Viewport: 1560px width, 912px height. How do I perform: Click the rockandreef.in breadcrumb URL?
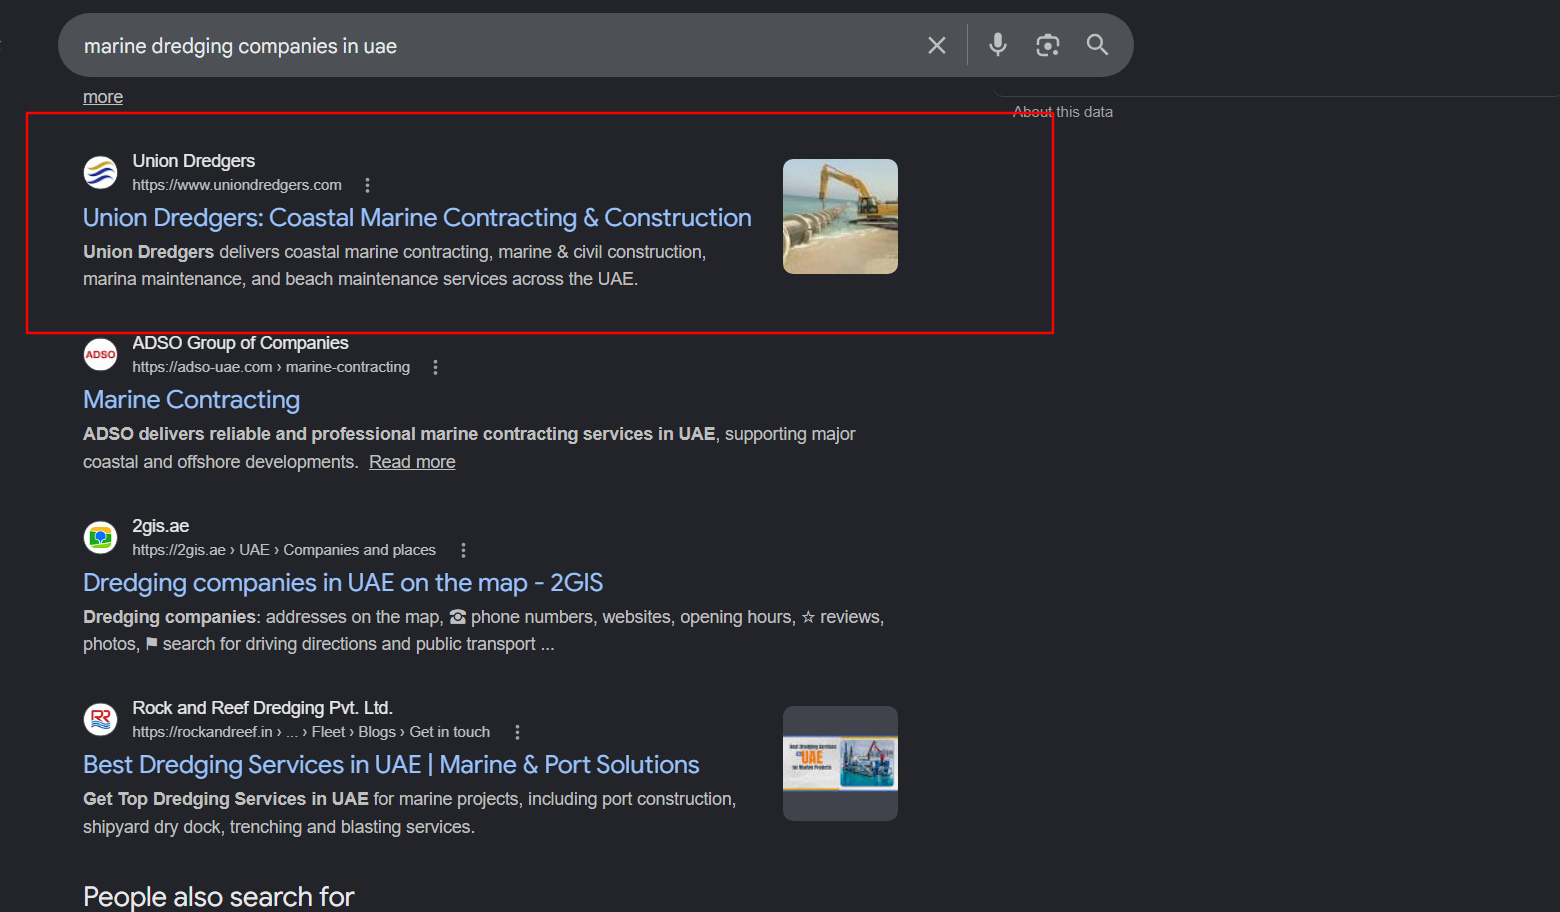311,732
